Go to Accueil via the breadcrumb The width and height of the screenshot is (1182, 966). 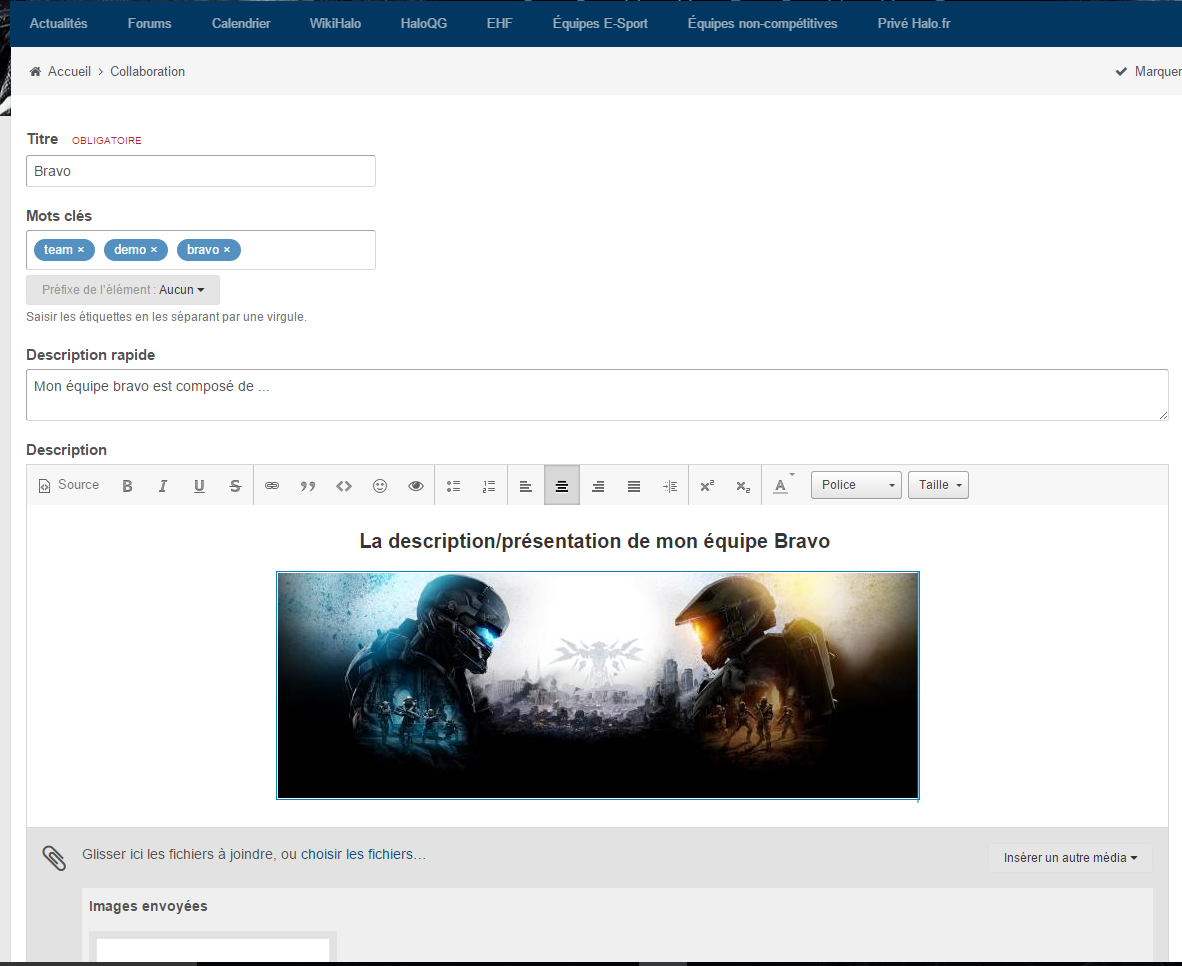(x=69, y=71)
